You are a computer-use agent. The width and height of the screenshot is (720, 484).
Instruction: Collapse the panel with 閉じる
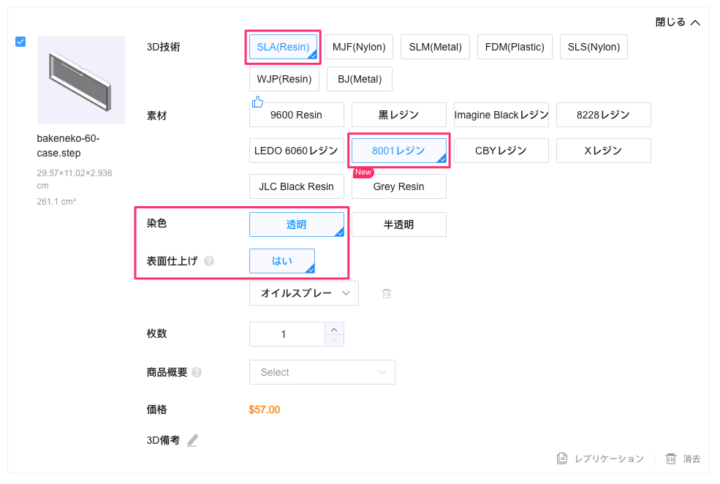[x=677, y=21]
